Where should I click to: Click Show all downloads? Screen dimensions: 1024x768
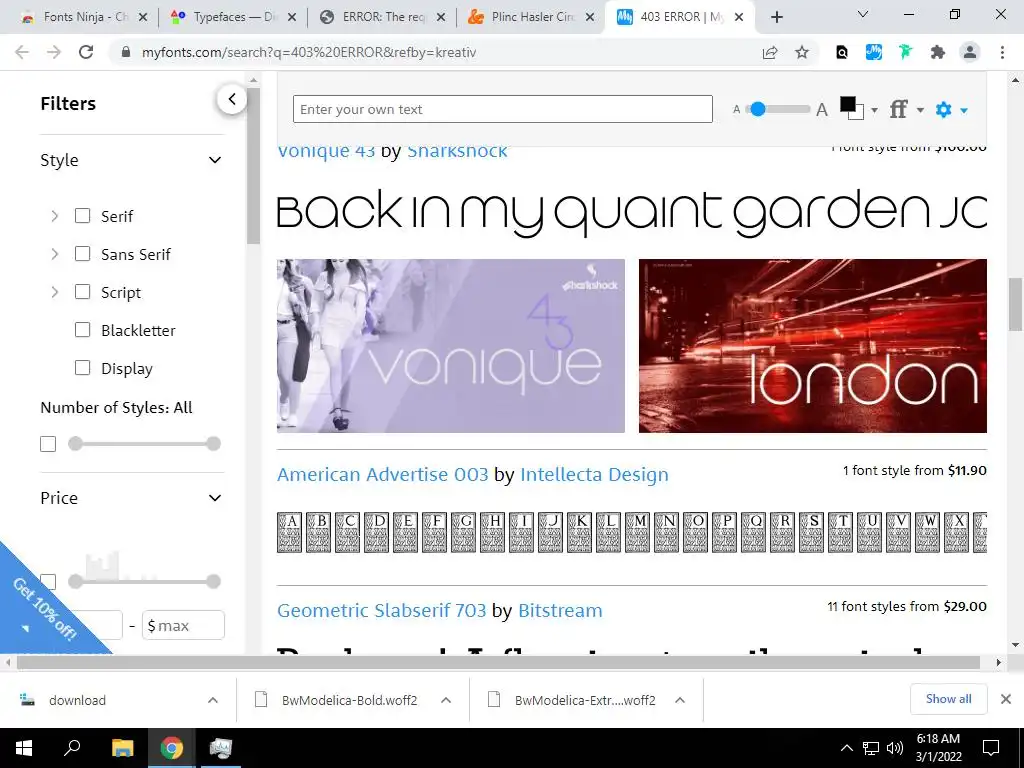pyautogui.click(x=948, y=699)
